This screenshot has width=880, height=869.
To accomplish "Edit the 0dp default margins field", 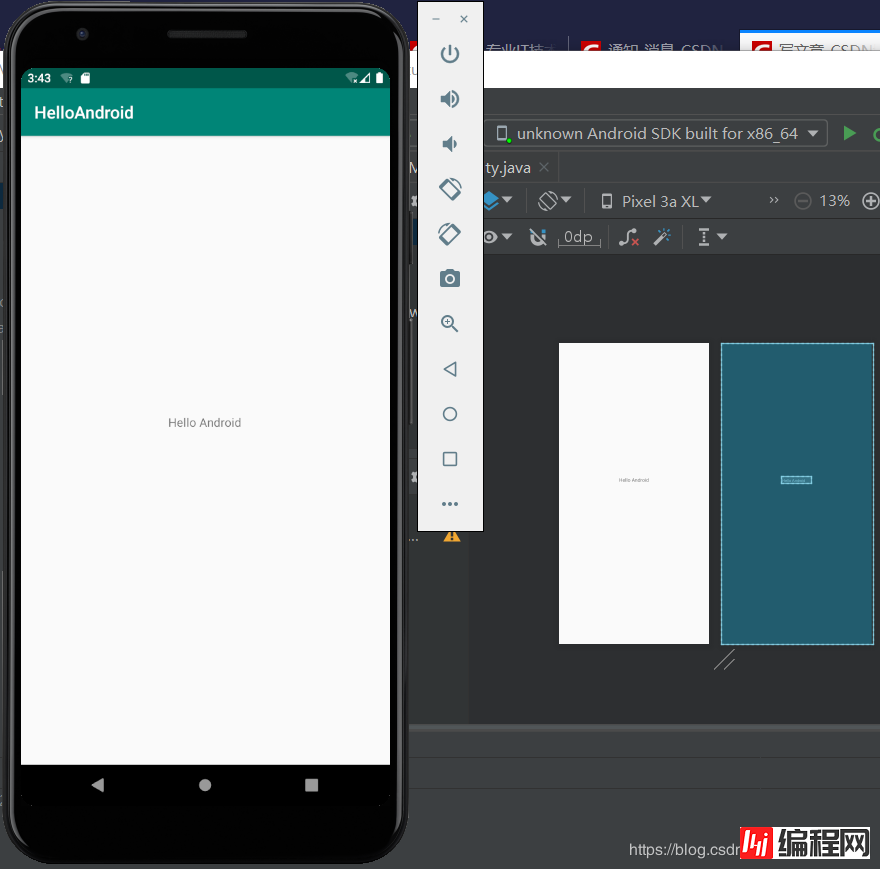I will tap(579, 237).
